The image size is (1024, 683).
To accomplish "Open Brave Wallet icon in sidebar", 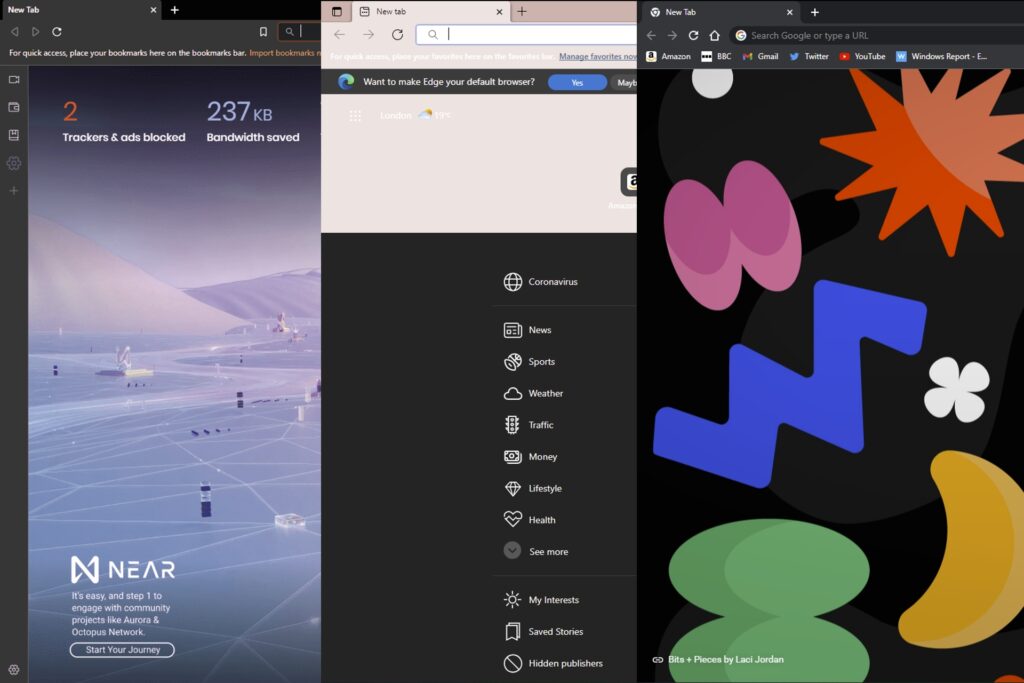I will click(14, 107).
